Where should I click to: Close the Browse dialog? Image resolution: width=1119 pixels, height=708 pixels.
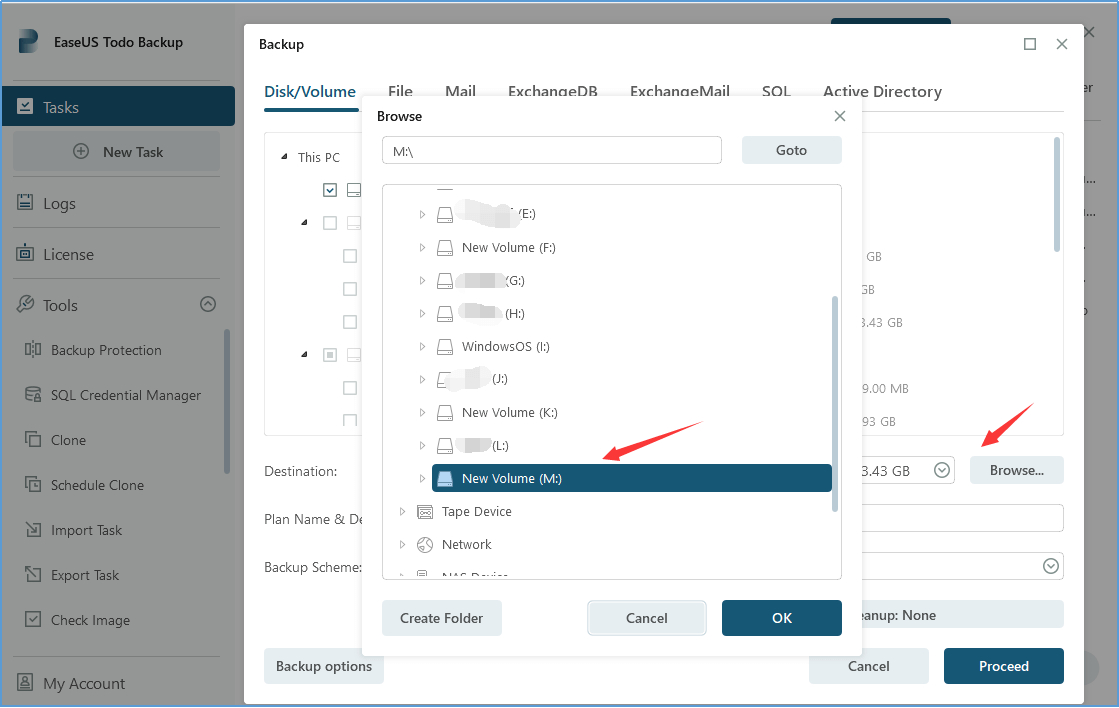click(840, 116)
